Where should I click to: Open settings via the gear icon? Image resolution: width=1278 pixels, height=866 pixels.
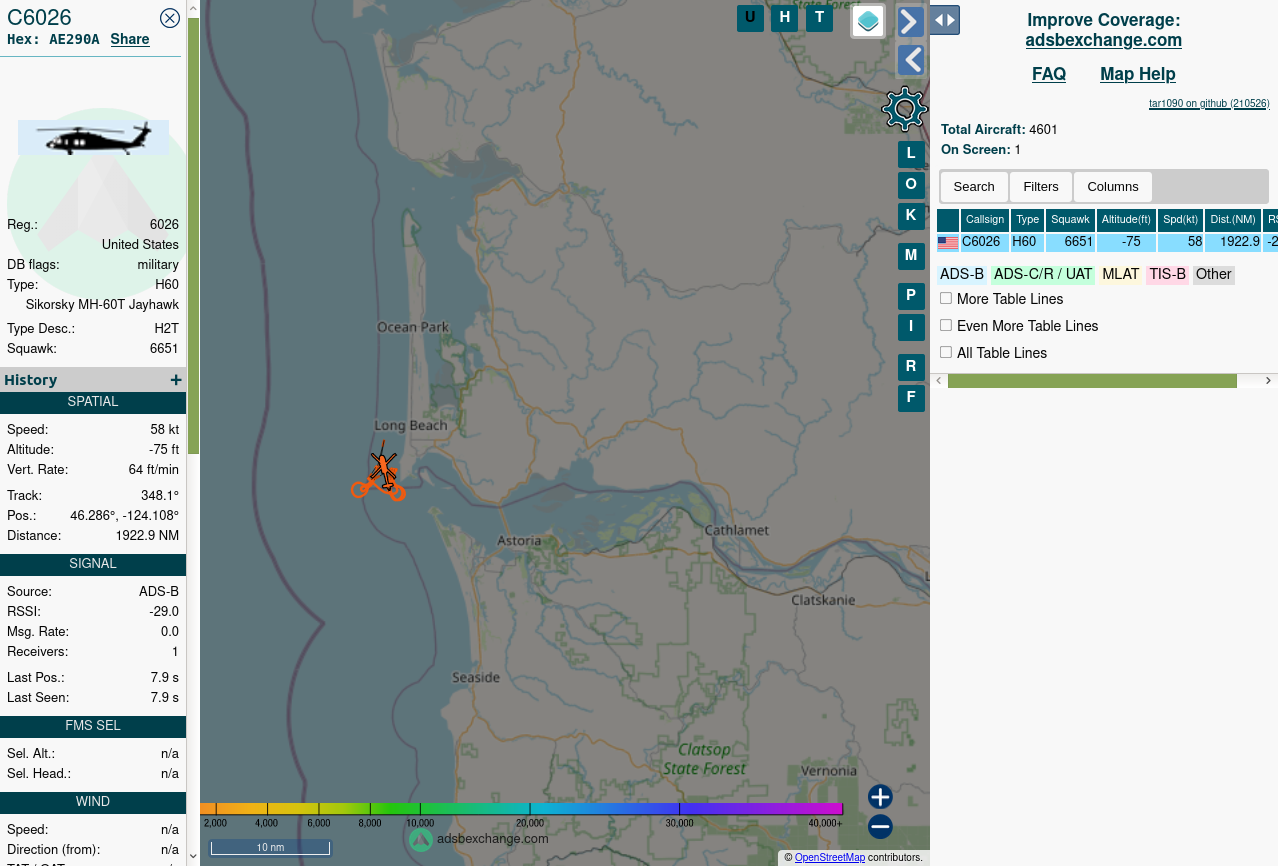pyautogui.click(x=905, y=109)
